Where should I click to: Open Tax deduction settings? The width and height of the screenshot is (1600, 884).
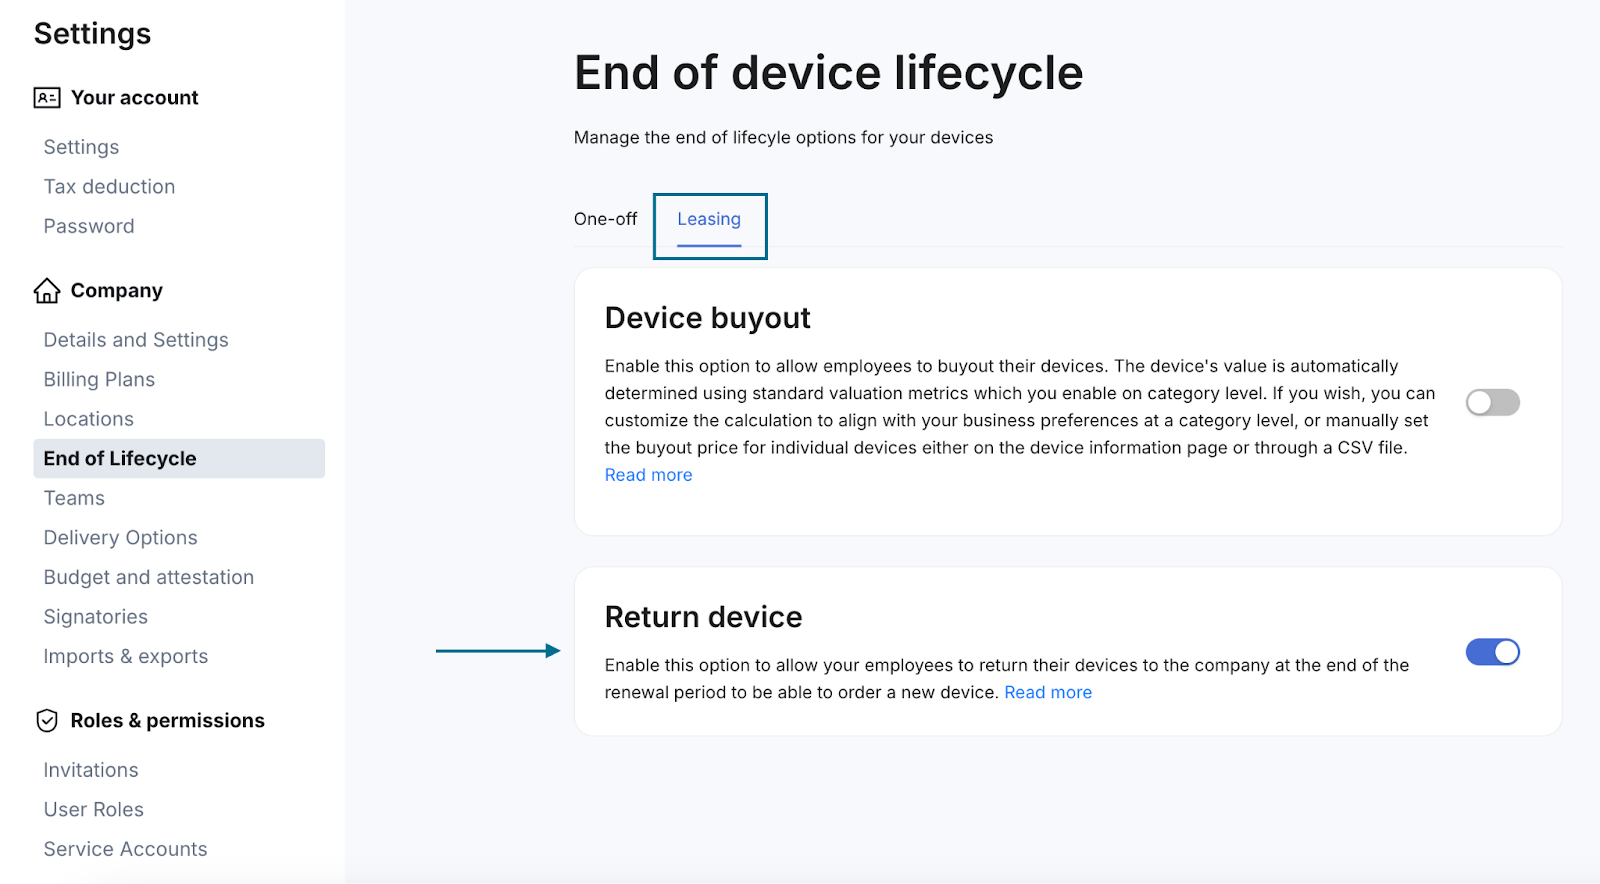(x=109, y=187)
